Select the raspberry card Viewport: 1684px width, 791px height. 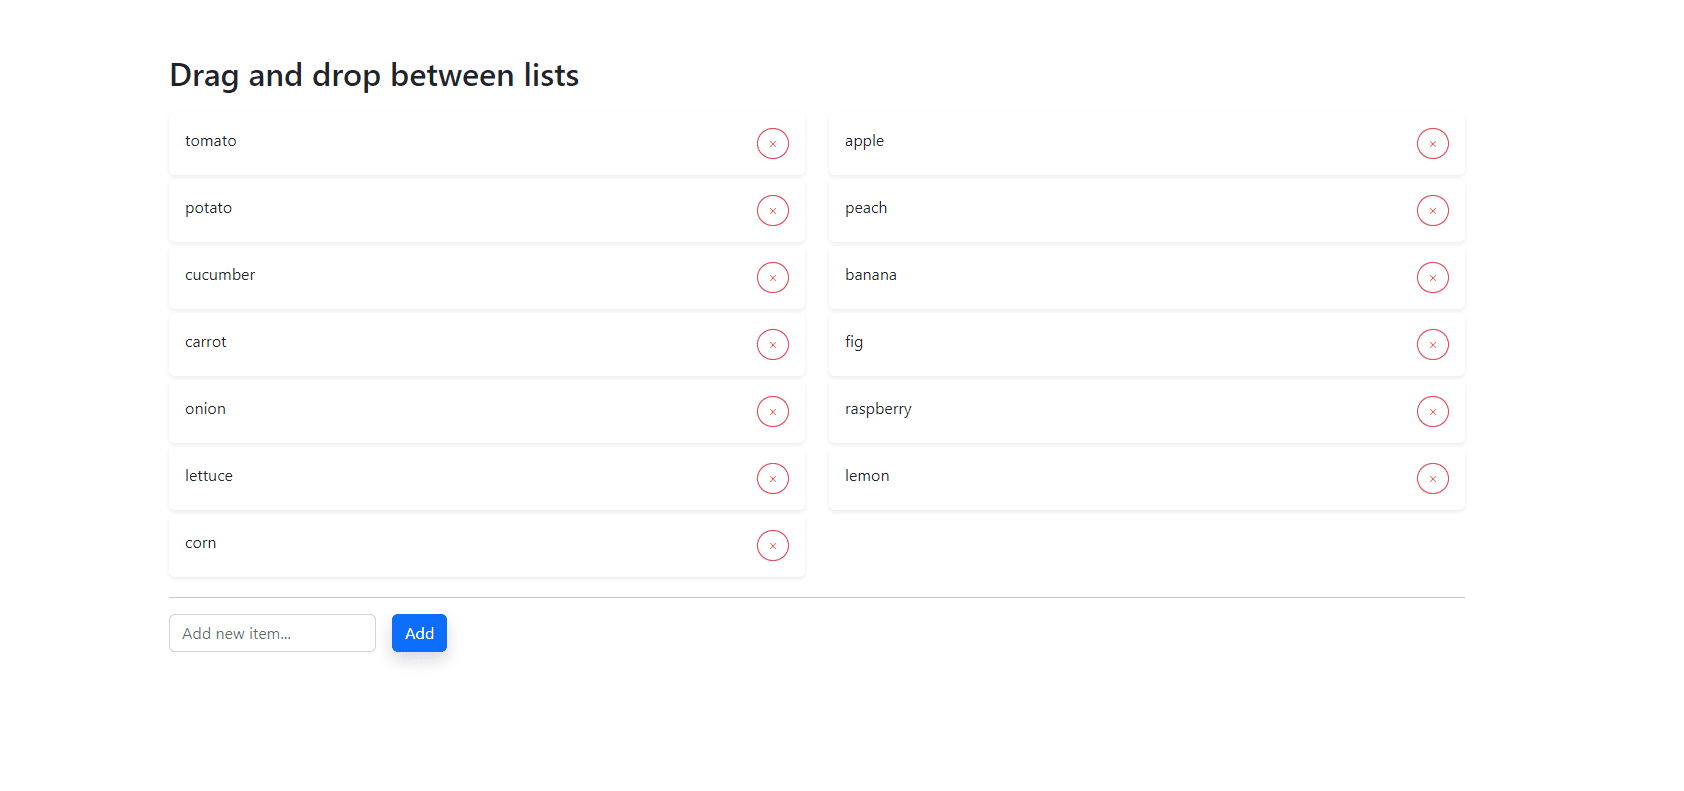pyautogui.click(x=1110, y=412)
